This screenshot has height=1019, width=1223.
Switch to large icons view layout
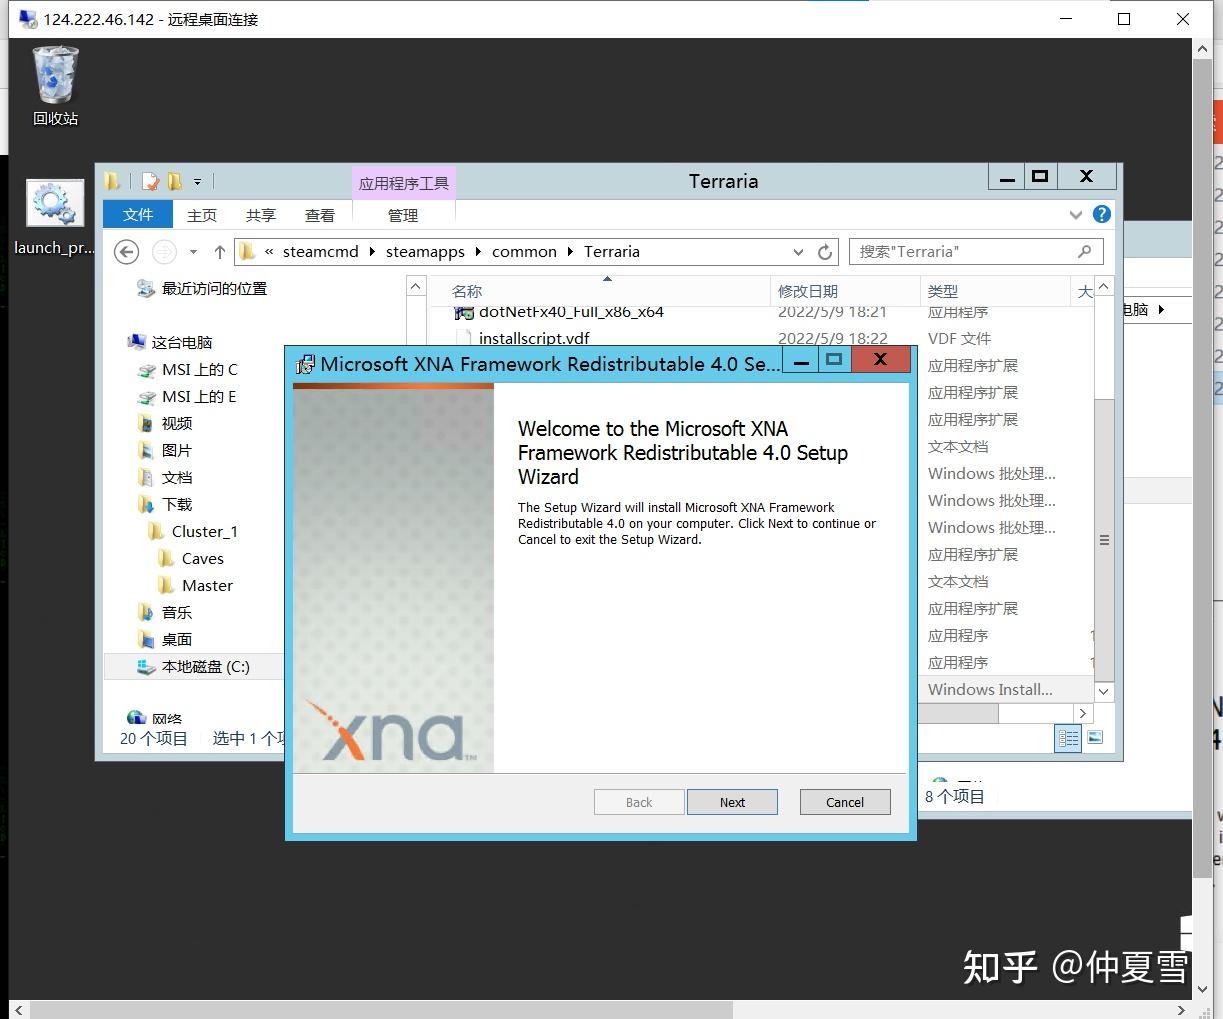tap(1095, 738)
